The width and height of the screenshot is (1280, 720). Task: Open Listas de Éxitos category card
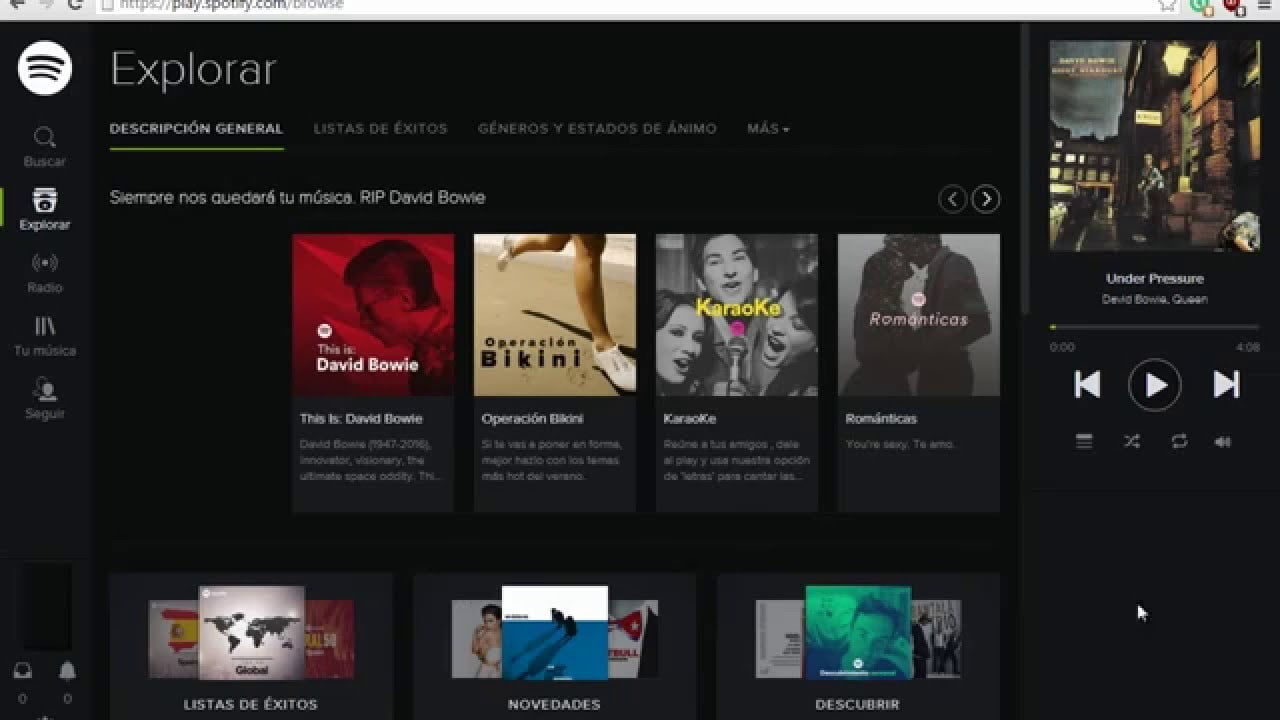(251, 646)
